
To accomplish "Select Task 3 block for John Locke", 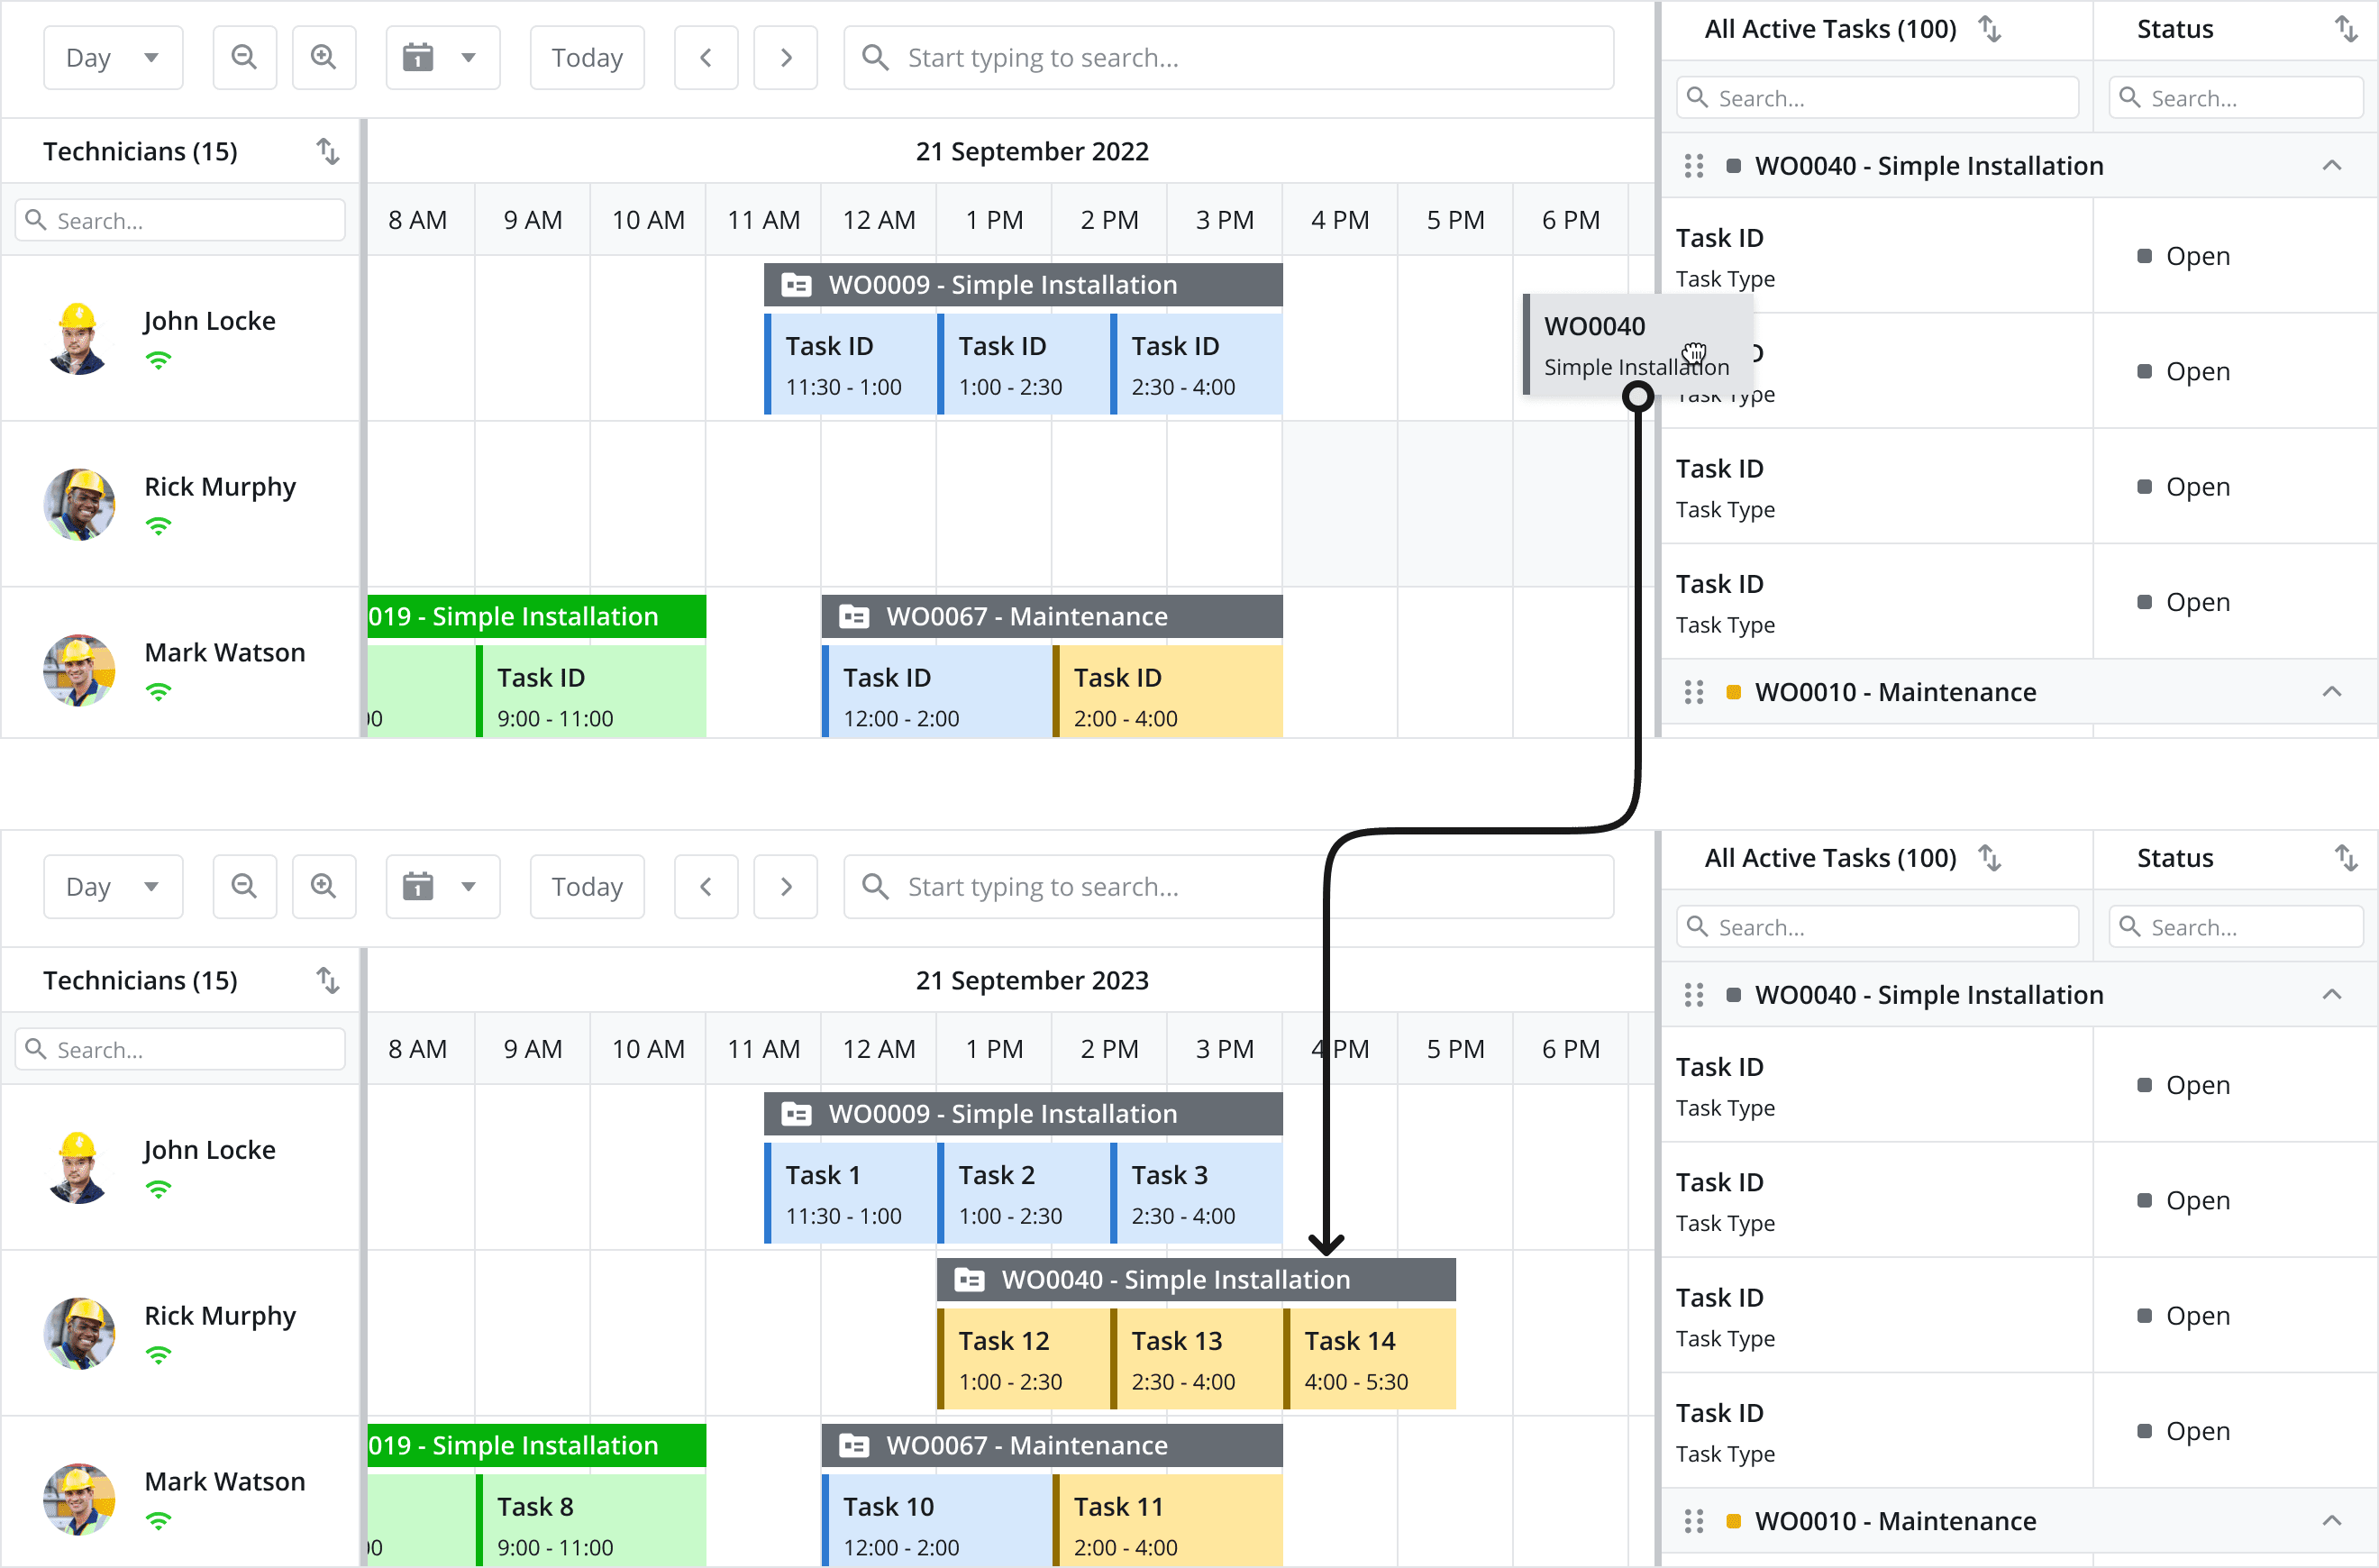I will (x=1196, y=1194).
